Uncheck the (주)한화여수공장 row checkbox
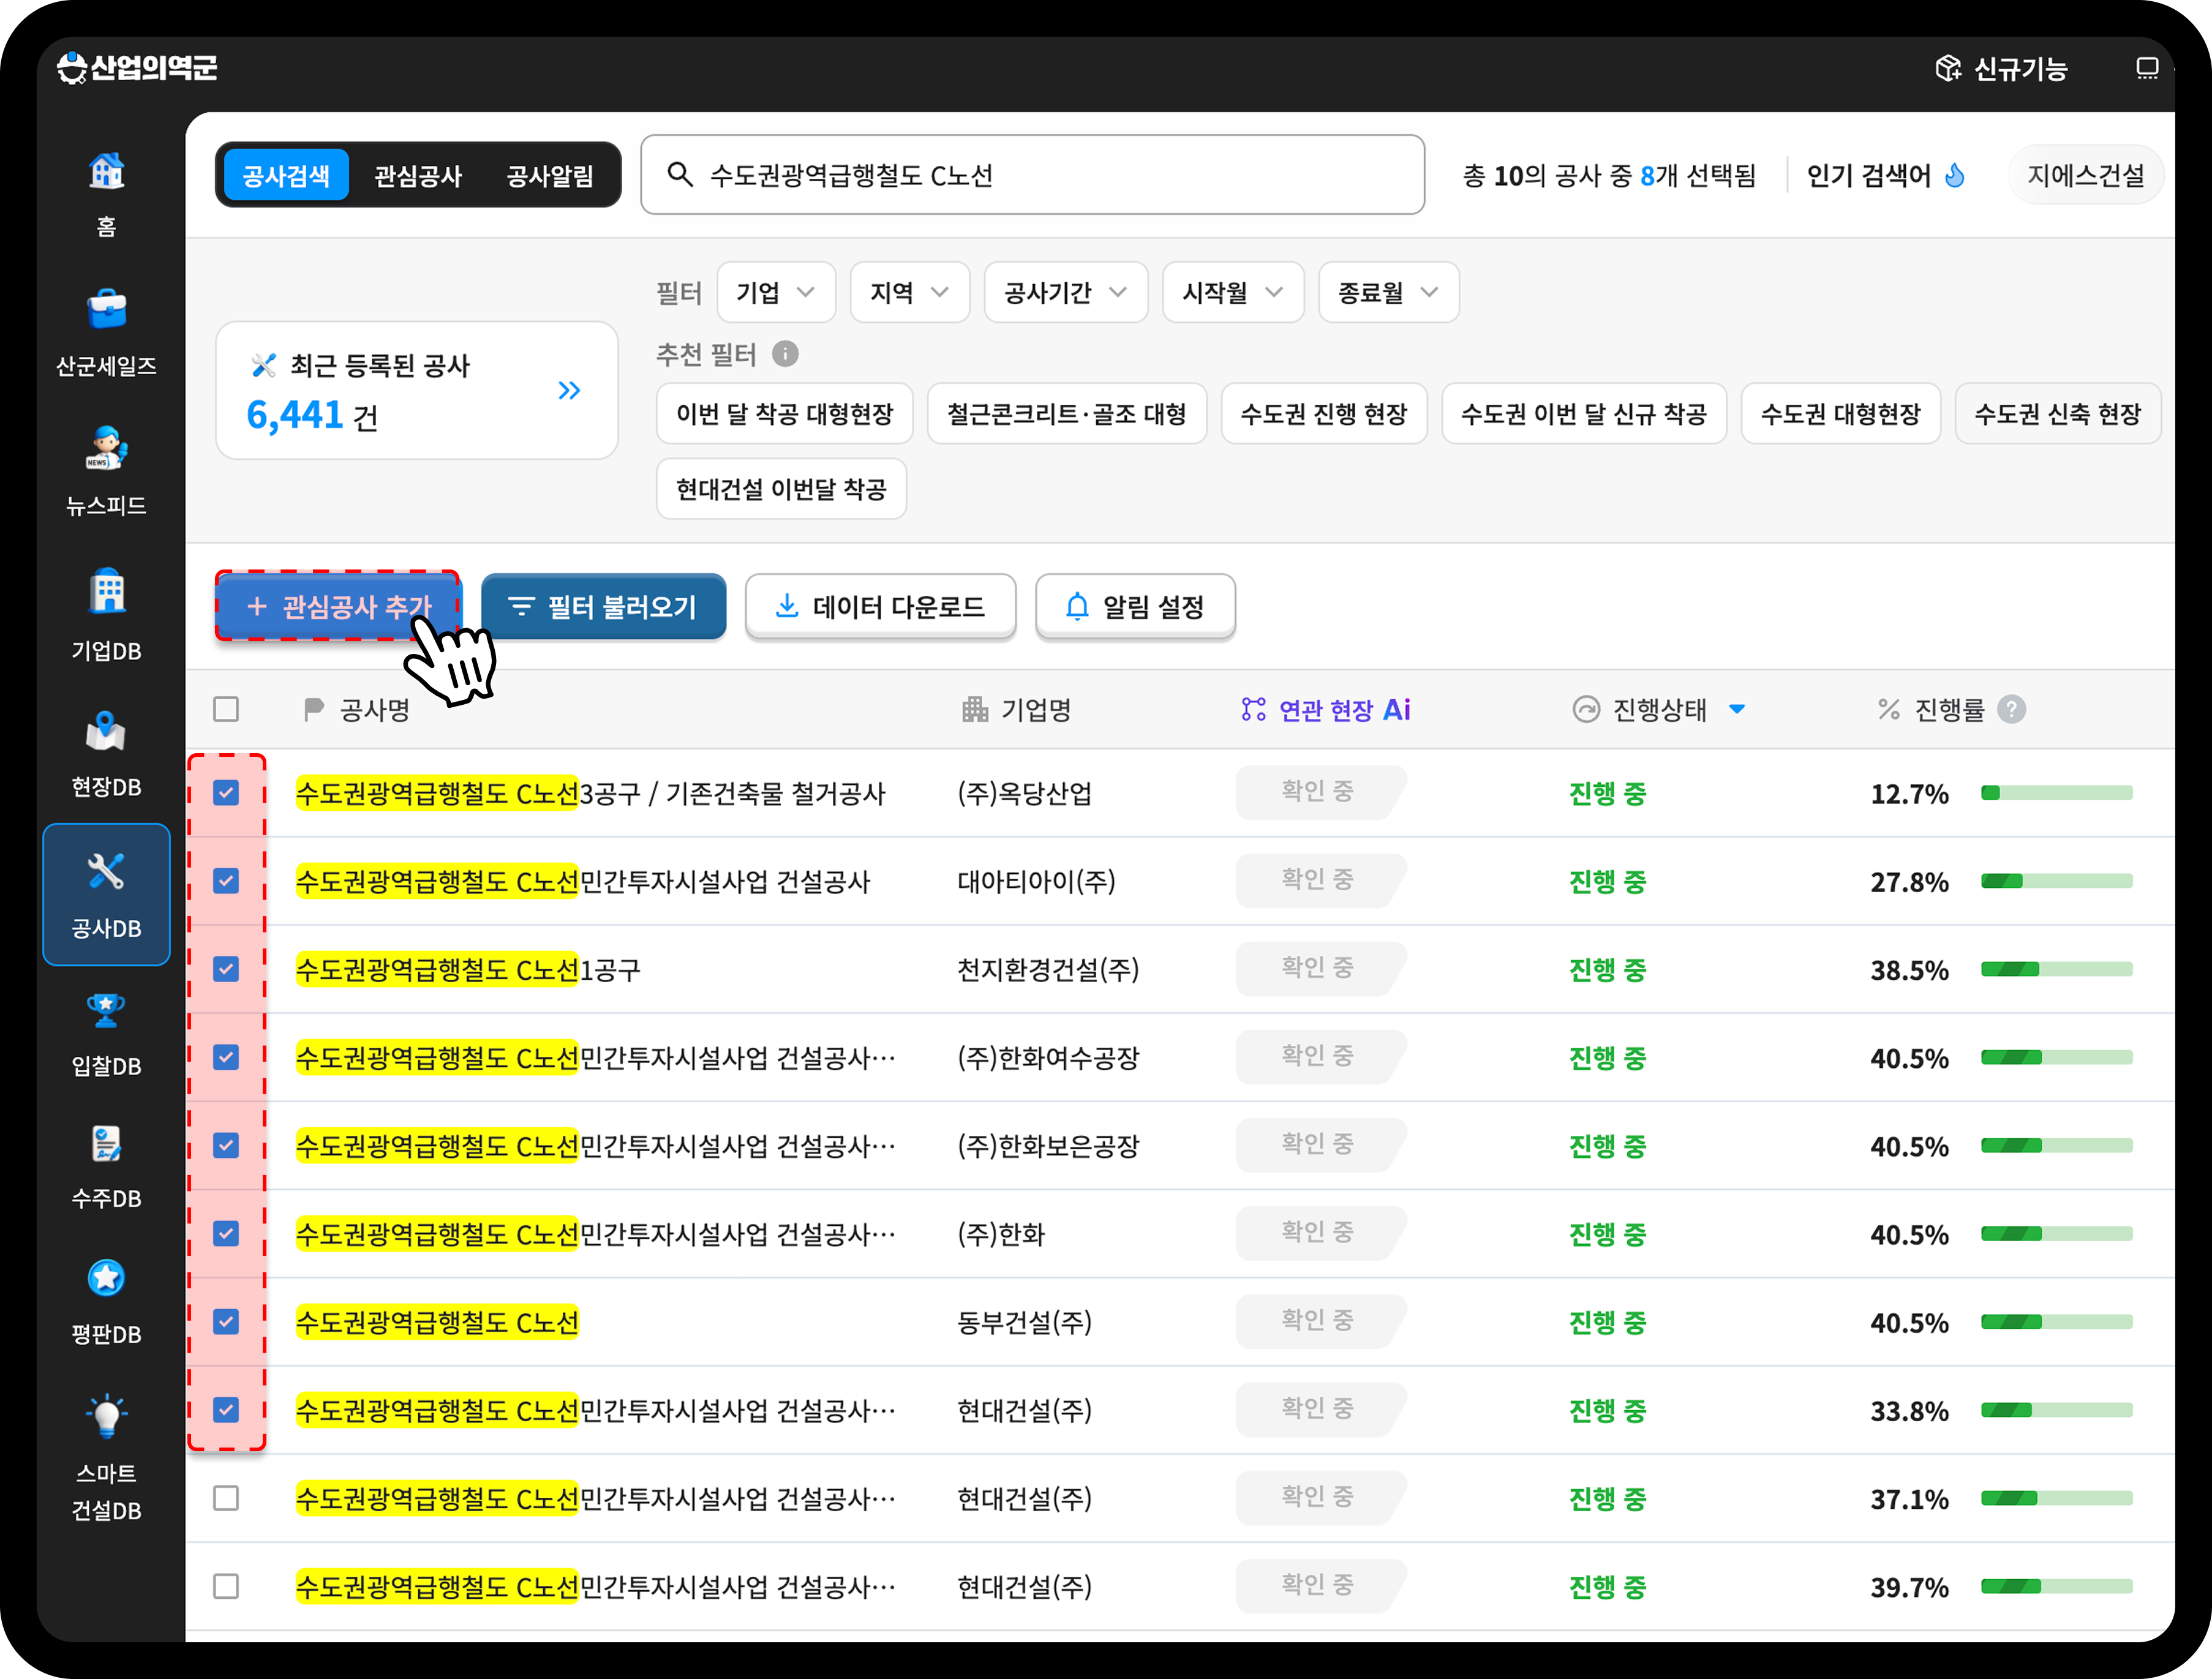This screenshot has height=1679, width=2212. [226, 1057]
